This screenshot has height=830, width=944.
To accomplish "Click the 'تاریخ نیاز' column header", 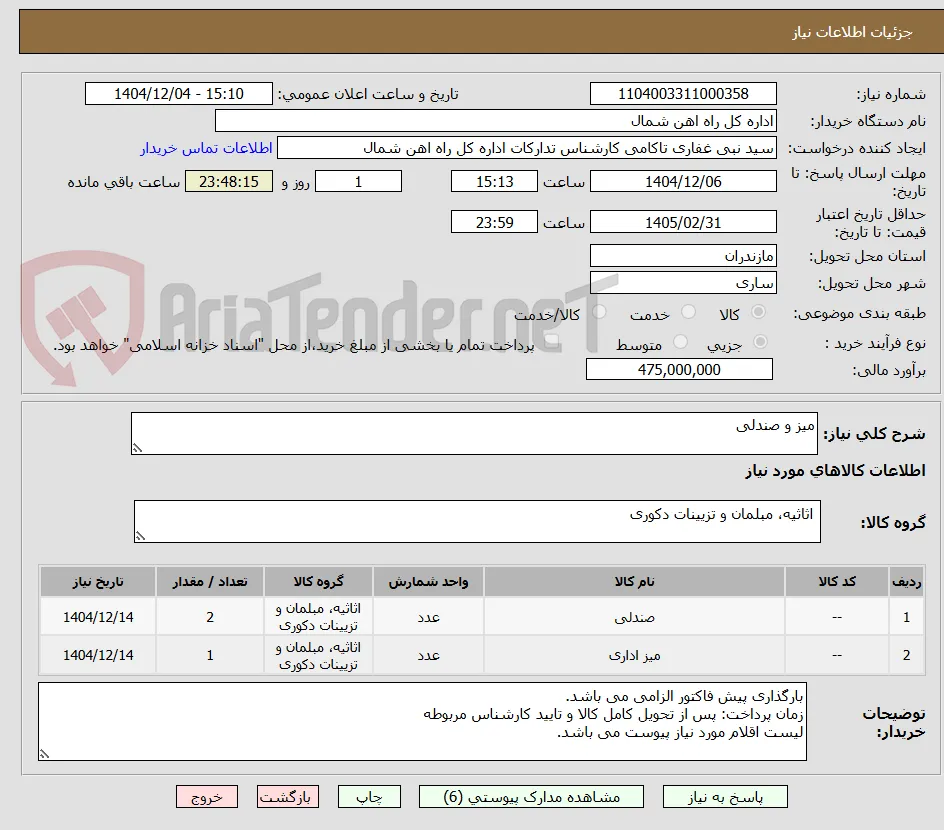I will point(98,581).
